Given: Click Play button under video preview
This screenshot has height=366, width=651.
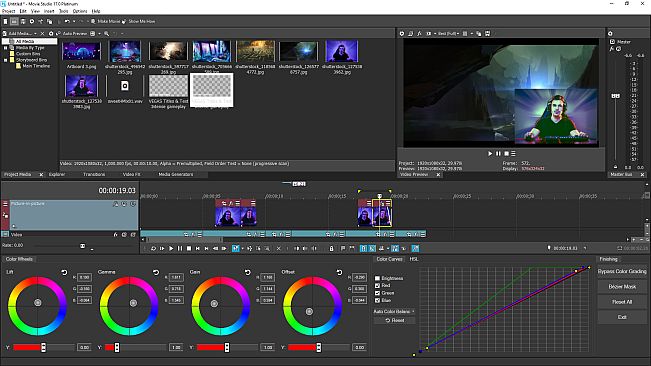Looking at the screenshot, I should pyautogui.click(x=490, y=154).
